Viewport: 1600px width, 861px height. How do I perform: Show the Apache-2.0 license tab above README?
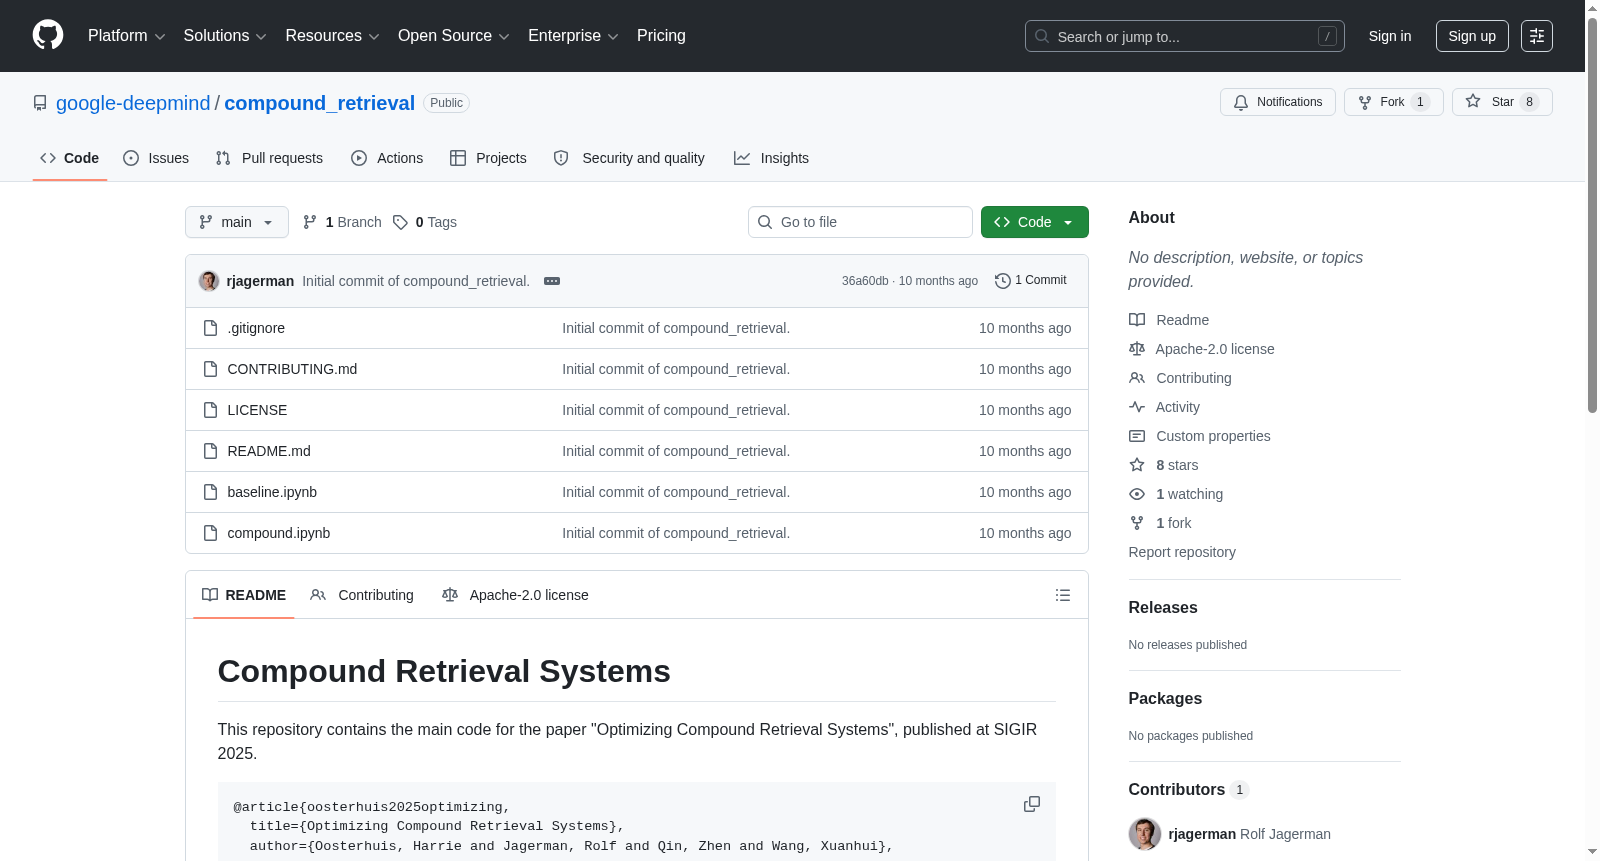click(515, 595)
